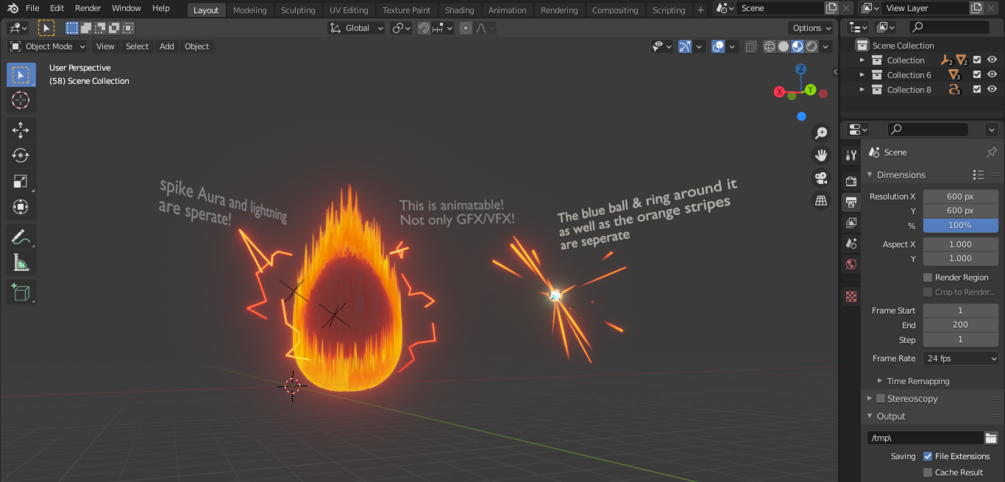Open the View Layer properties tab
This screenshot has width=1005, height=482.
(x=851, y=223)
